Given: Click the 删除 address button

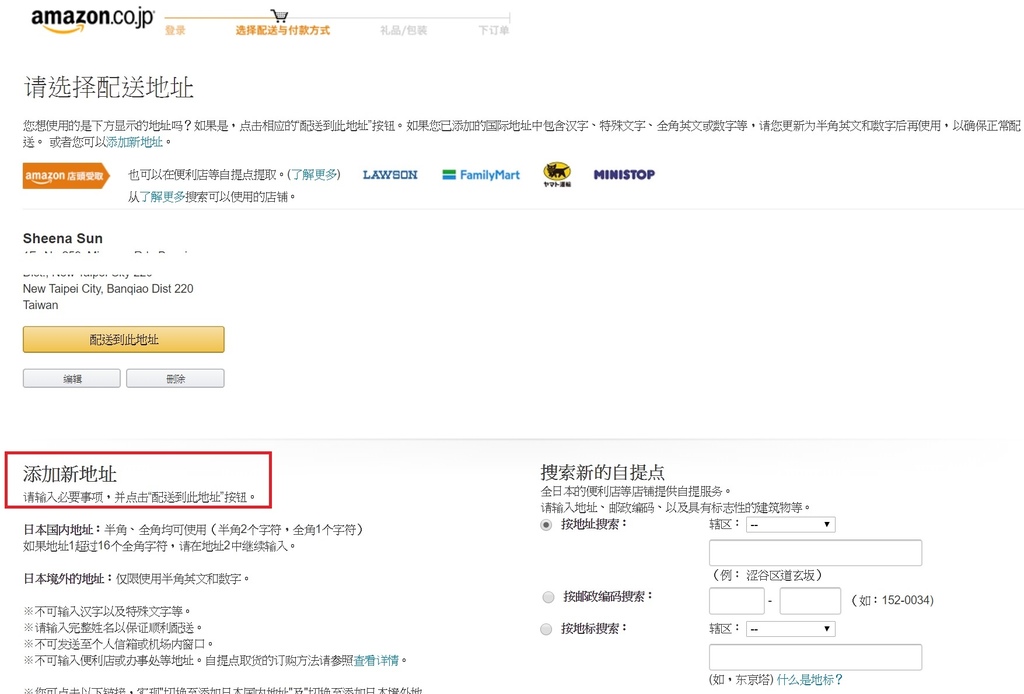Looking at the screenshot, I should pos(175,379).
